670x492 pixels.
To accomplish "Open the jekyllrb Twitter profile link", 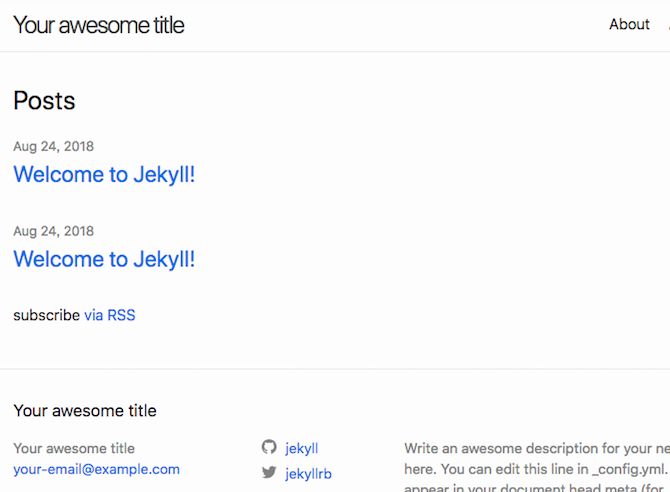I will pyautogui.click(x=308, y=474).
